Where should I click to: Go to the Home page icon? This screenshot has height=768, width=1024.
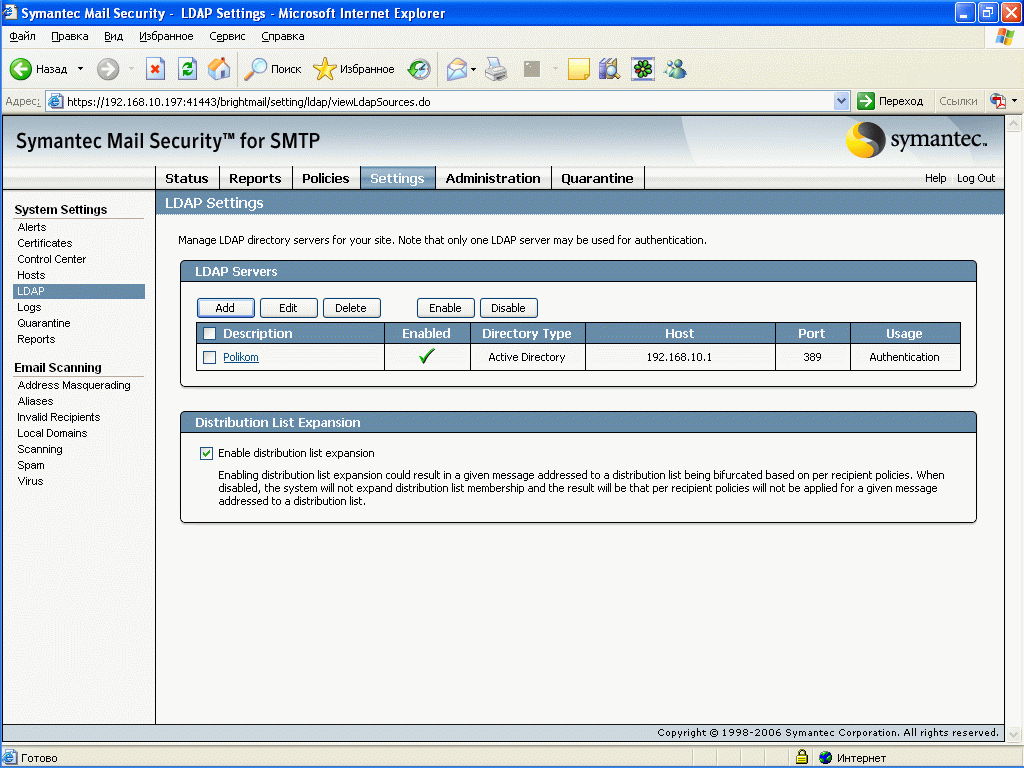[x=219, y=69]
